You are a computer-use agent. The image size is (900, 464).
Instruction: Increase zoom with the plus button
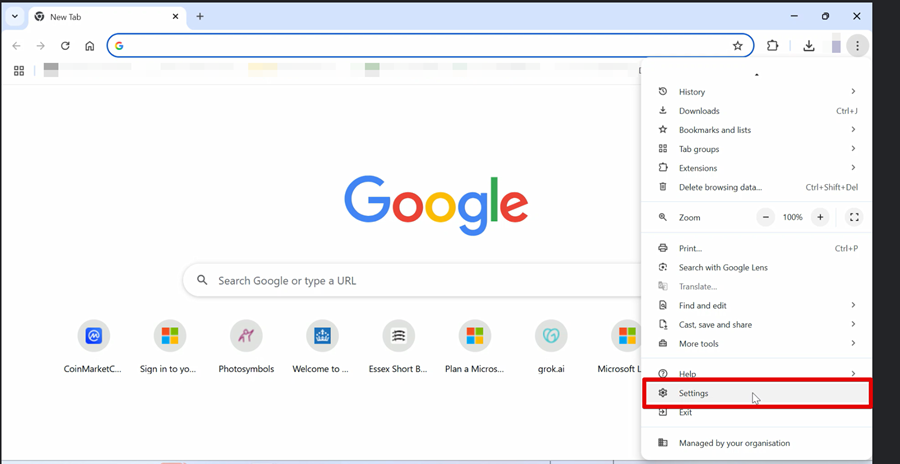click(820, 217)
